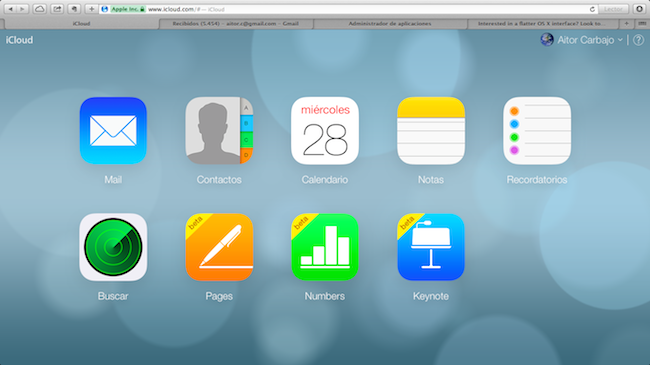Switch to the Recibidos Gmail tab
Image resolution: width=650 pixels, height=365 pixels.
(x=235, y=24)
